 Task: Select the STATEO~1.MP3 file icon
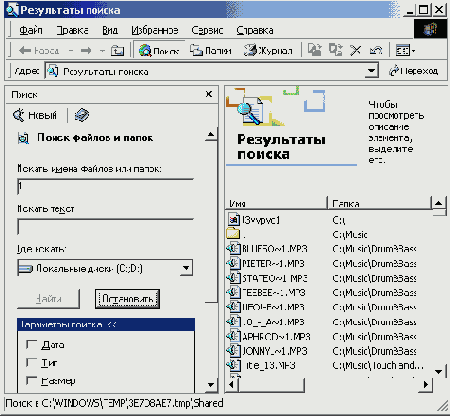(x=233, y=278)
